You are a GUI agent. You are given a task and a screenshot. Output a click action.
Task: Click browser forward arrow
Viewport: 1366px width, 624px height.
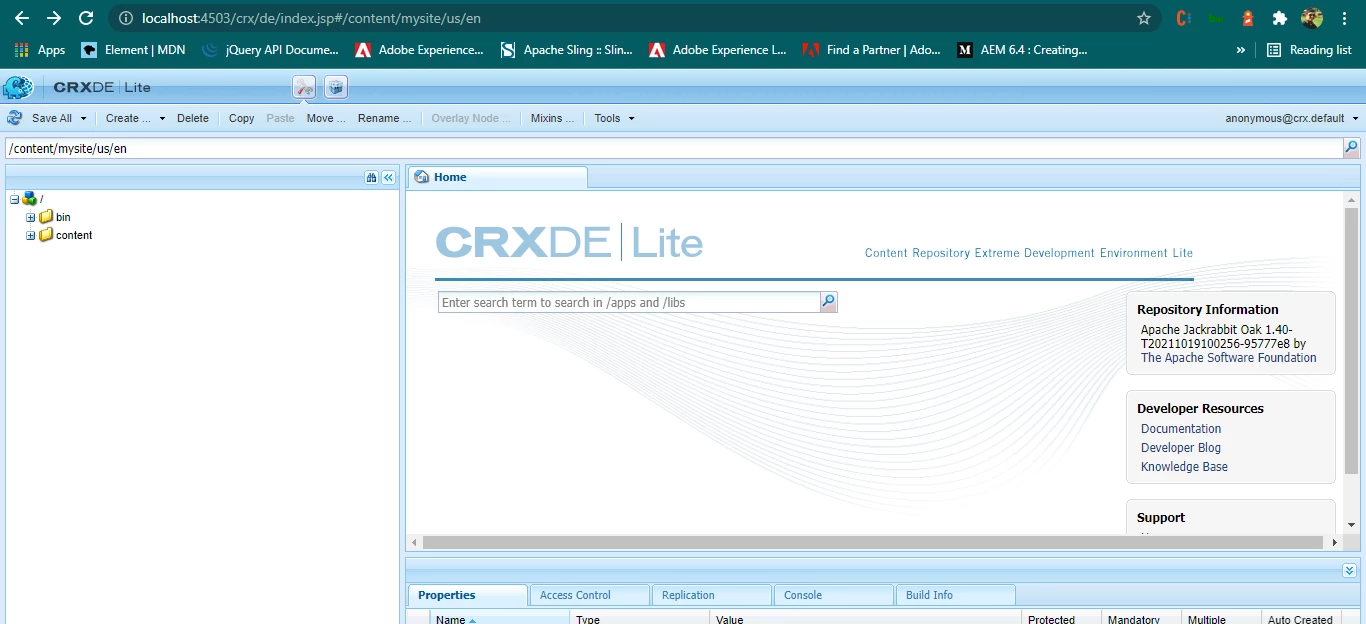(x=54, y=18)
